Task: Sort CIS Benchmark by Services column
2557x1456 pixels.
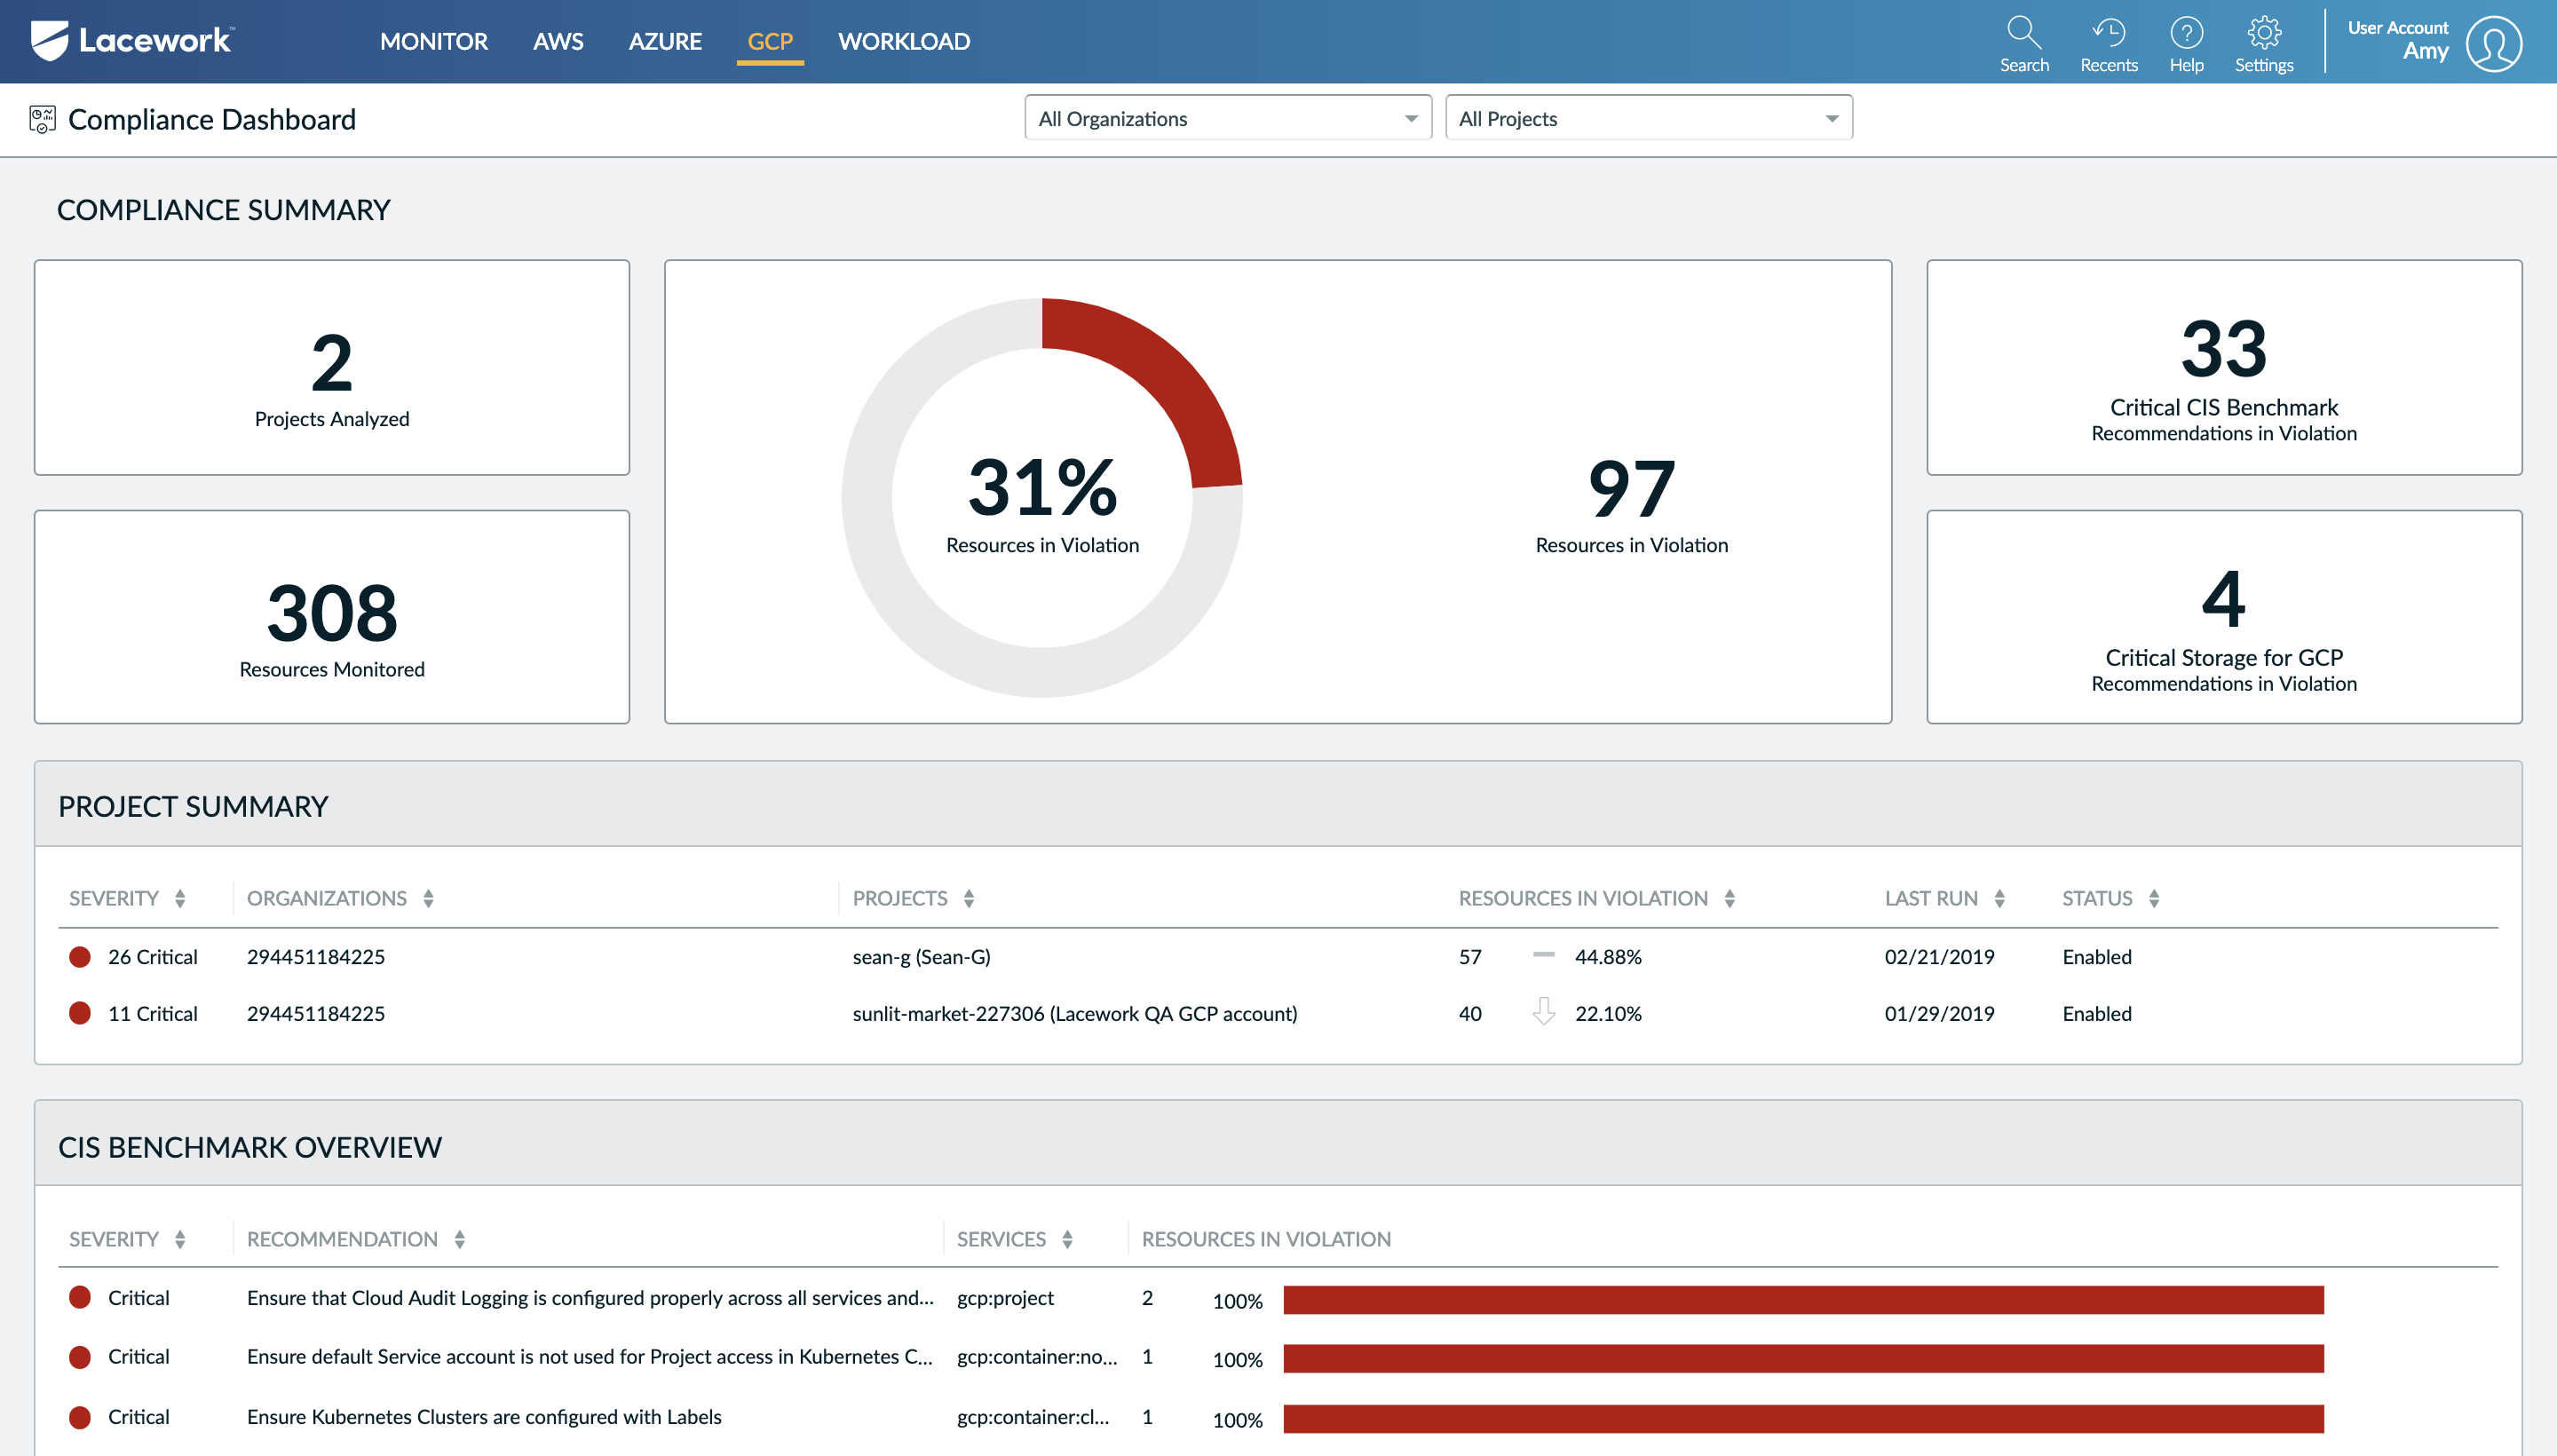Action: coord(1067,1239)
